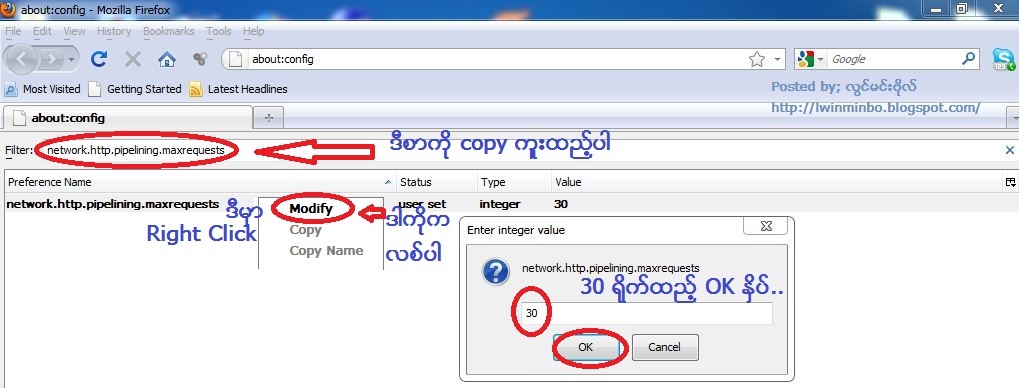Click the Stop loading X icon
The width and height of the screenshot is (1019, 388).
[133, 60]
